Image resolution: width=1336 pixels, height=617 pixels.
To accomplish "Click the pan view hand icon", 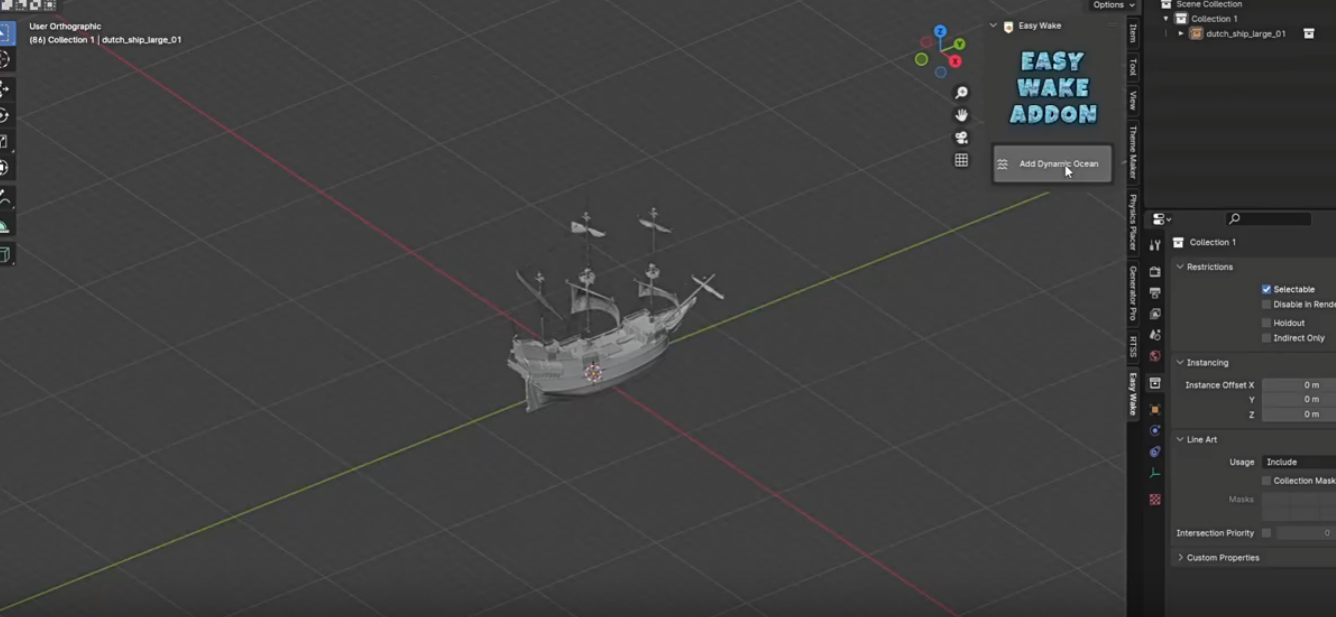I will tap(961, 115).
